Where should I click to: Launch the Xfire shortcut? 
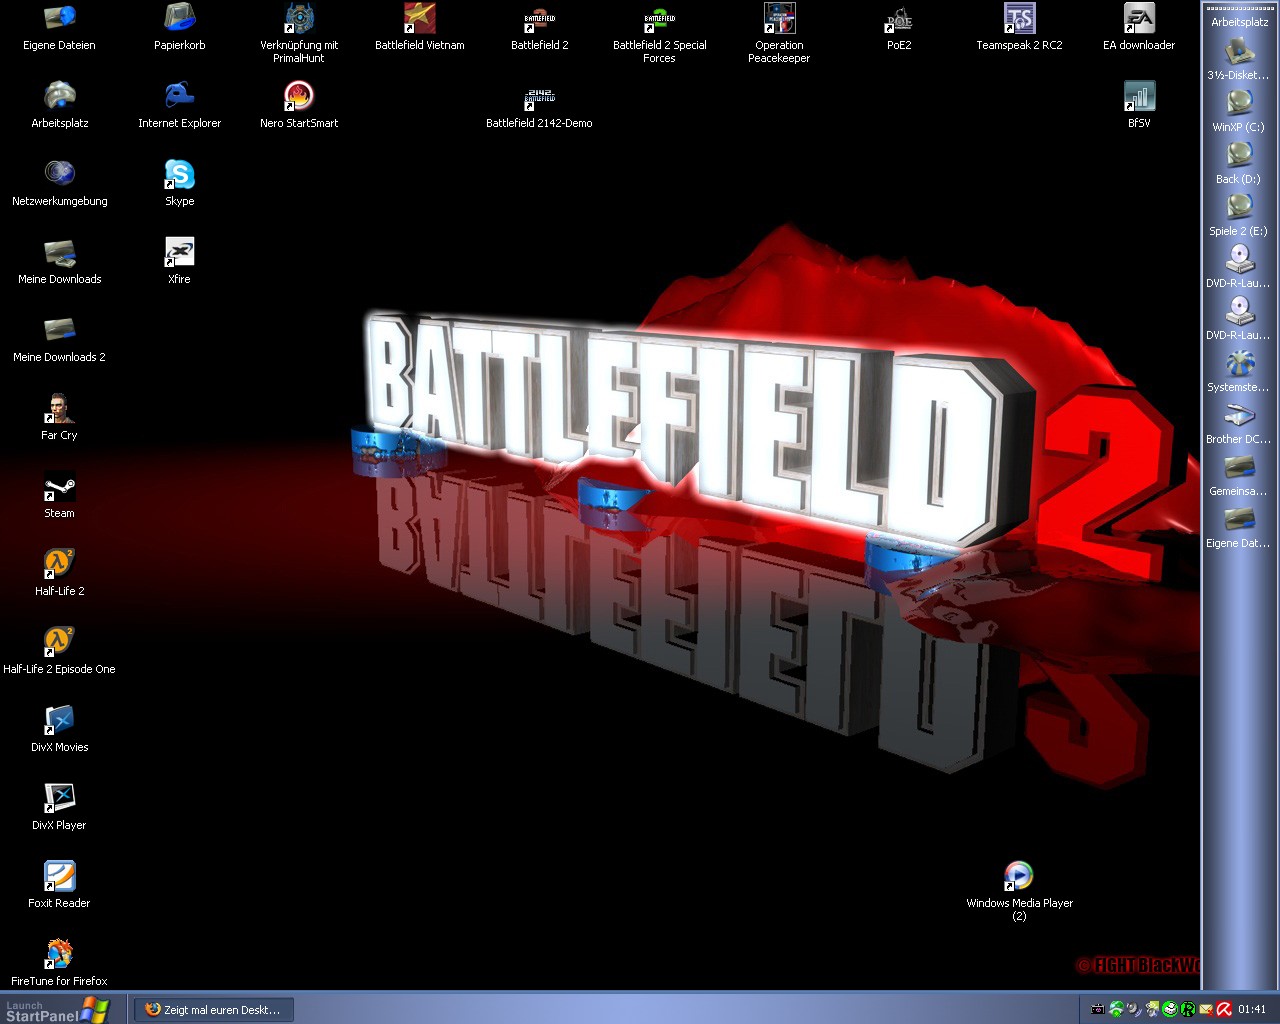179,252
